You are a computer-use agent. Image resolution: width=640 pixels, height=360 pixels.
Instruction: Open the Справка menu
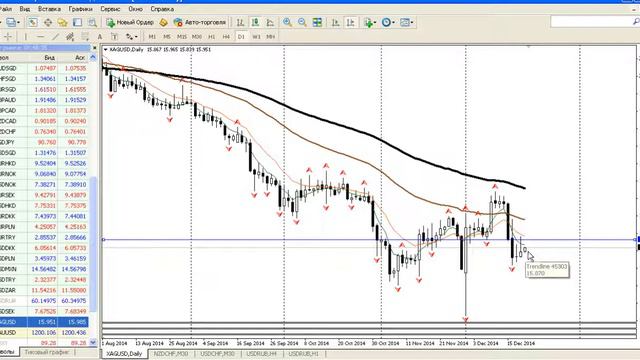(x=162, y=9)
